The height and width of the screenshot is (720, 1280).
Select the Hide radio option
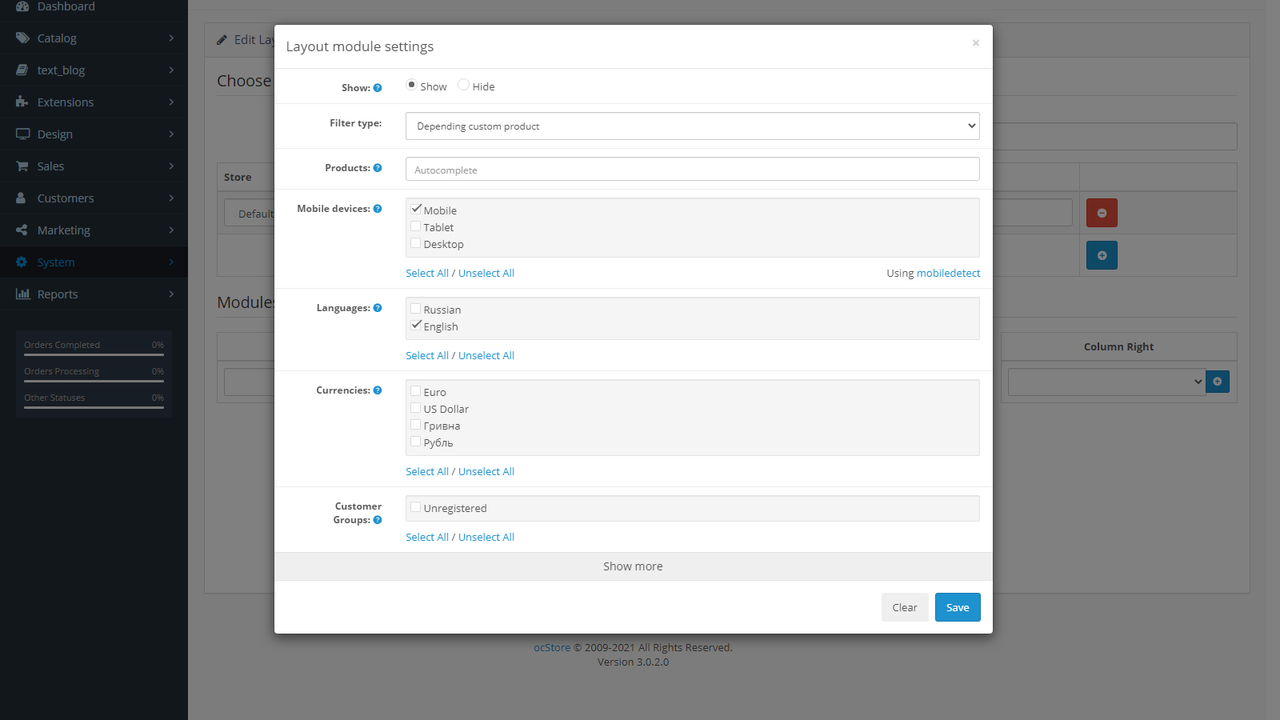(463, 85)
